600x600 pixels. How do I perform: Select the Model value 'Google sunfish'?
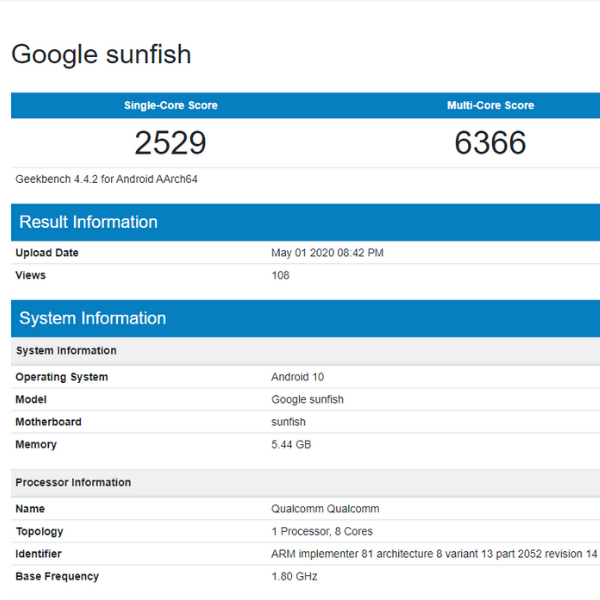click(307, 399)
